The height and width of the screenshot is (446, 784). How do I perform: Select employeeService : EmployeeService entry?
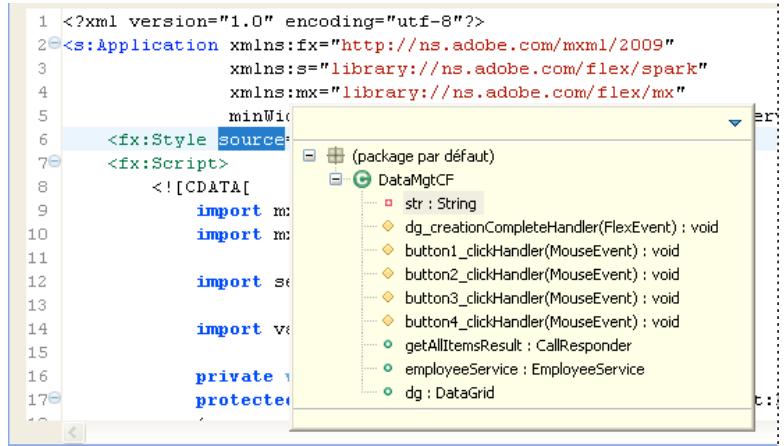pyautogui.click(x=524, y=370)
